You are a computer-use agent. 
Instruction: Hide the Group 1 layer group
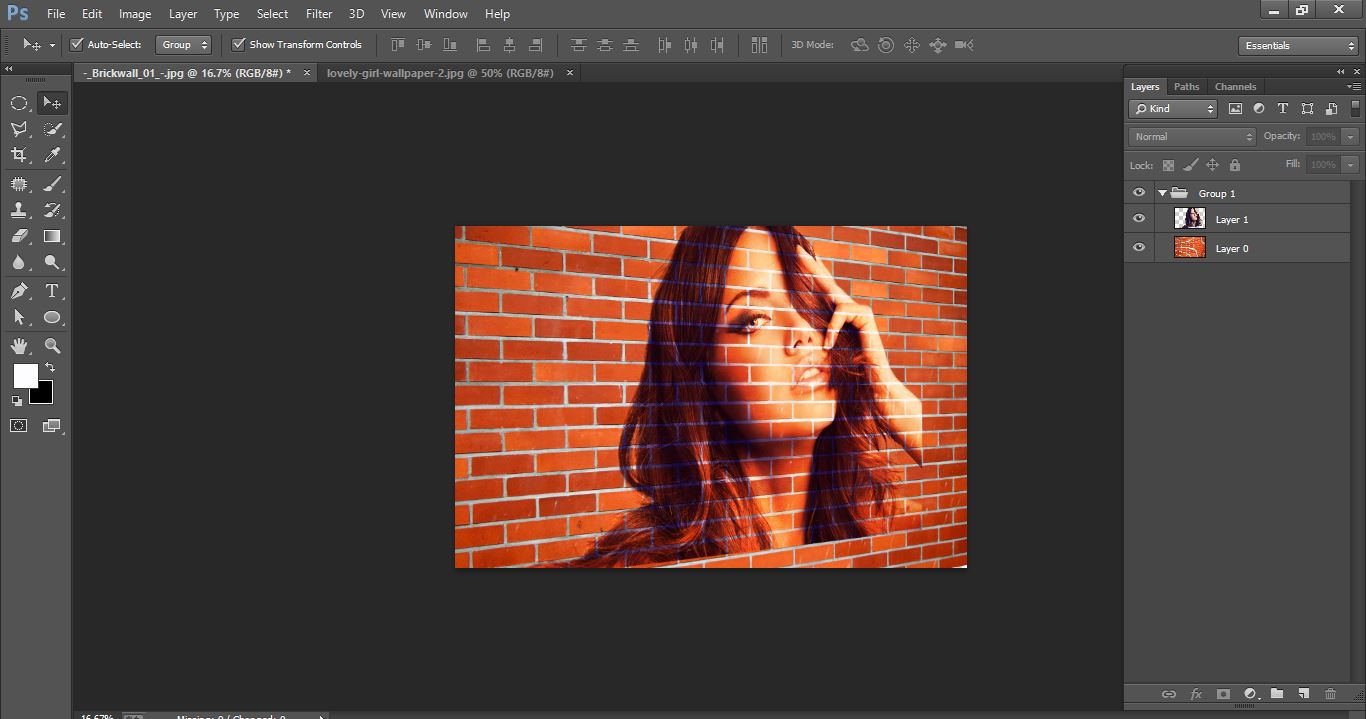click(1139, 192)
